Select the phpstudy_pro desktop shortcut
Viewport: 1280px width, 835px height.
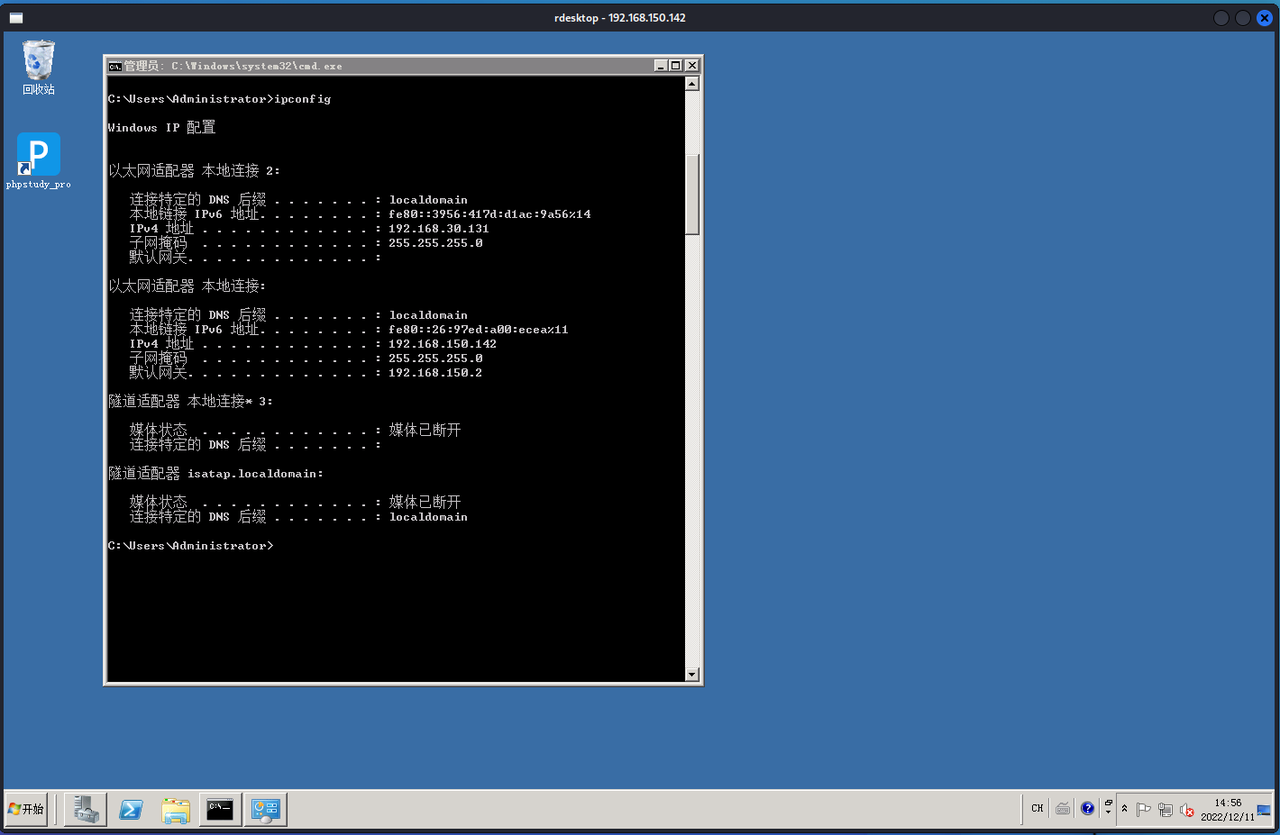coord(39,161)
